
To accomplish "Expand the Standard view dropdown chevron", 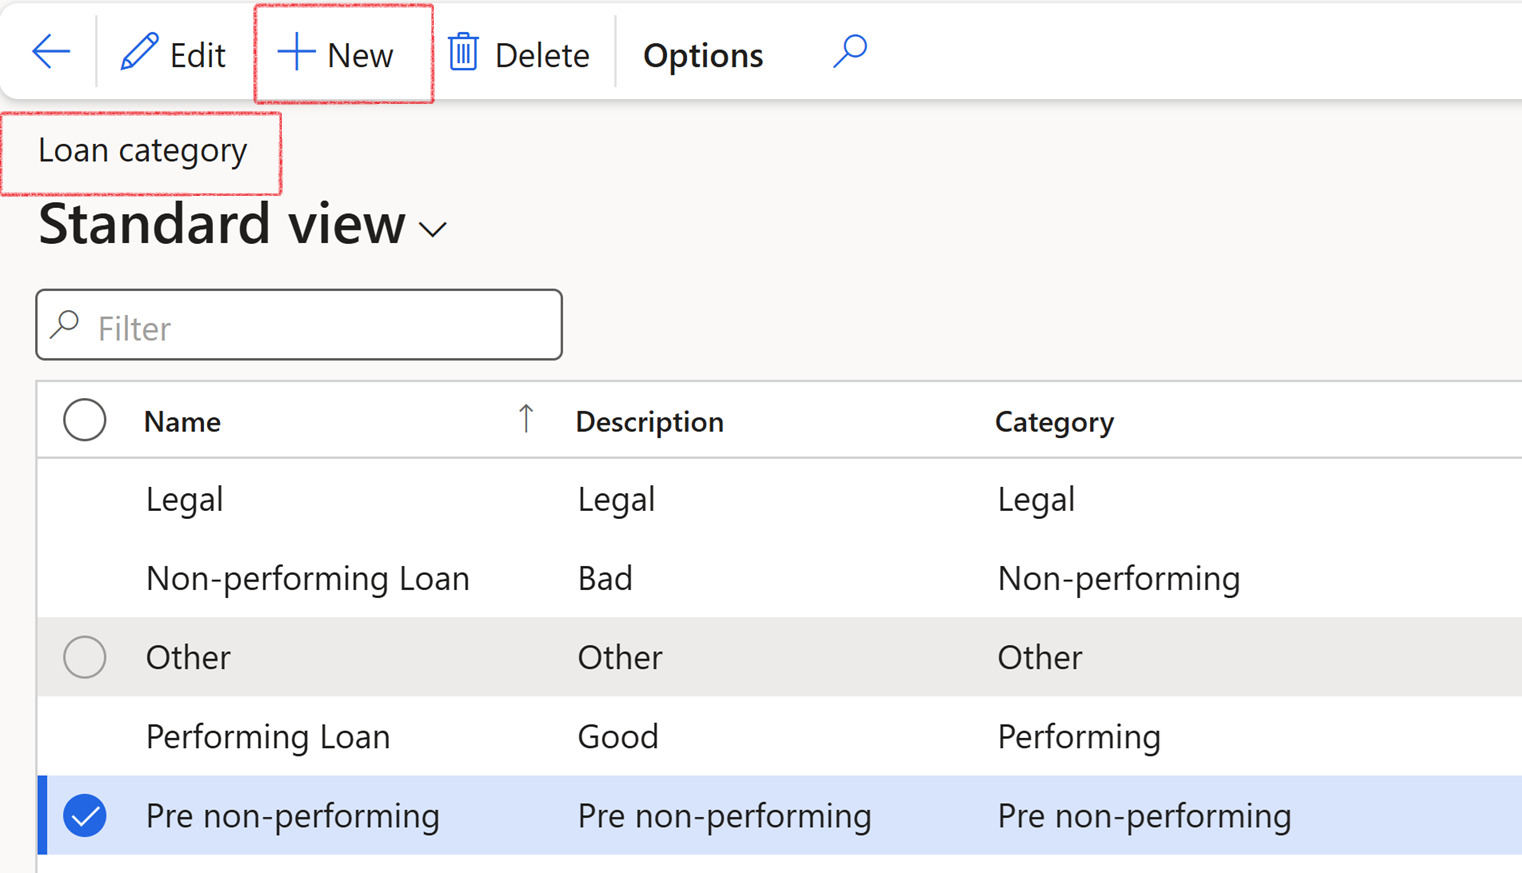I will [x=433, y=230].
